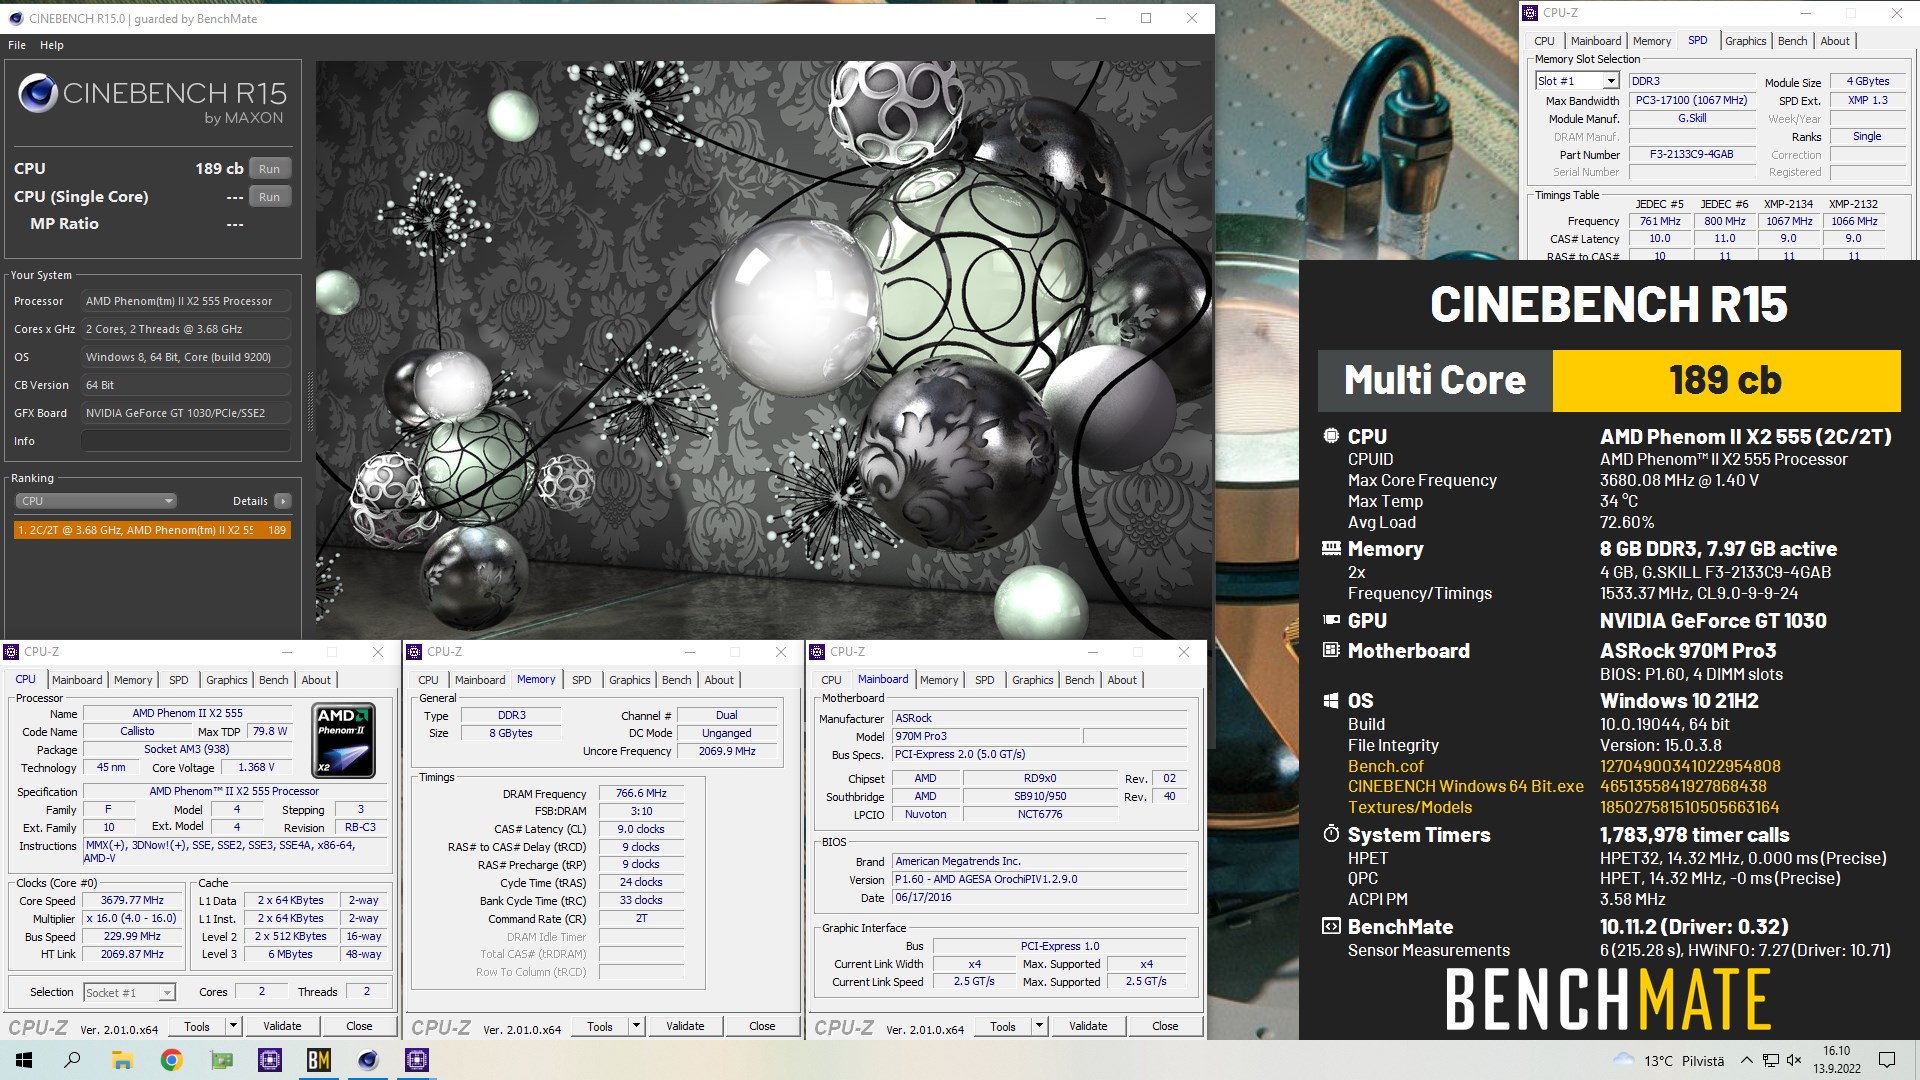The image size is (1920, 1080).
Task: Open BenchMate BM taskbar icon
Action: coord(319,1060)
